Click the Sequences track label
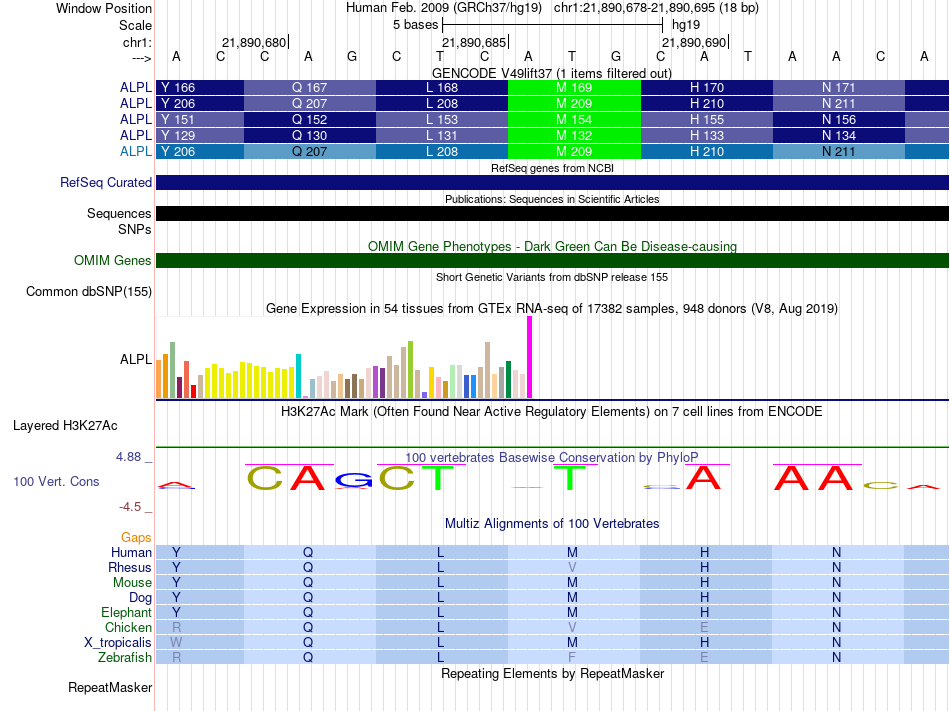The image size is (950, 711). point(119,213)
